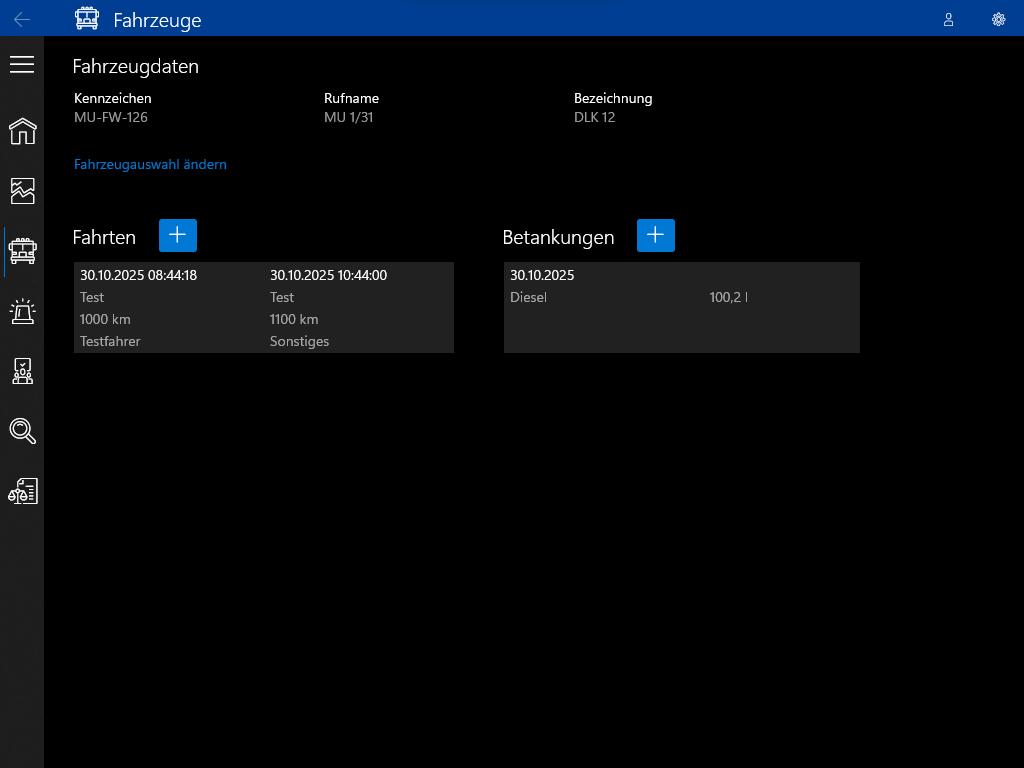Click the Diesel fuel type
This screenshot has height=768, width=1024.
pyautogui.click(x=528, y=297)
